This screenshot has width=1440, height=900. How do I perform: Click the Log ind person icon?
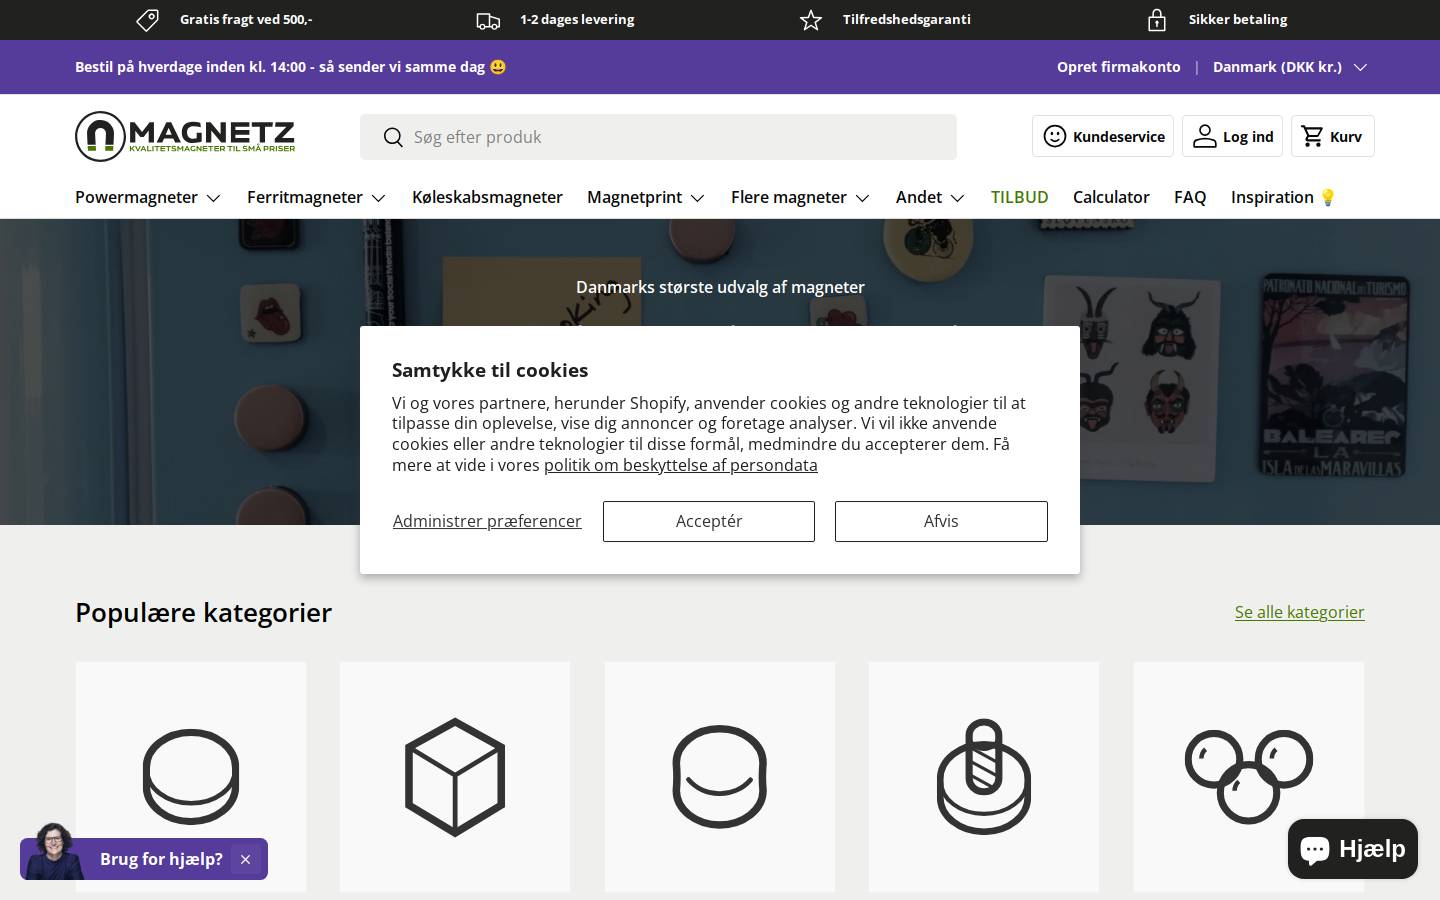click(1205, 136)
